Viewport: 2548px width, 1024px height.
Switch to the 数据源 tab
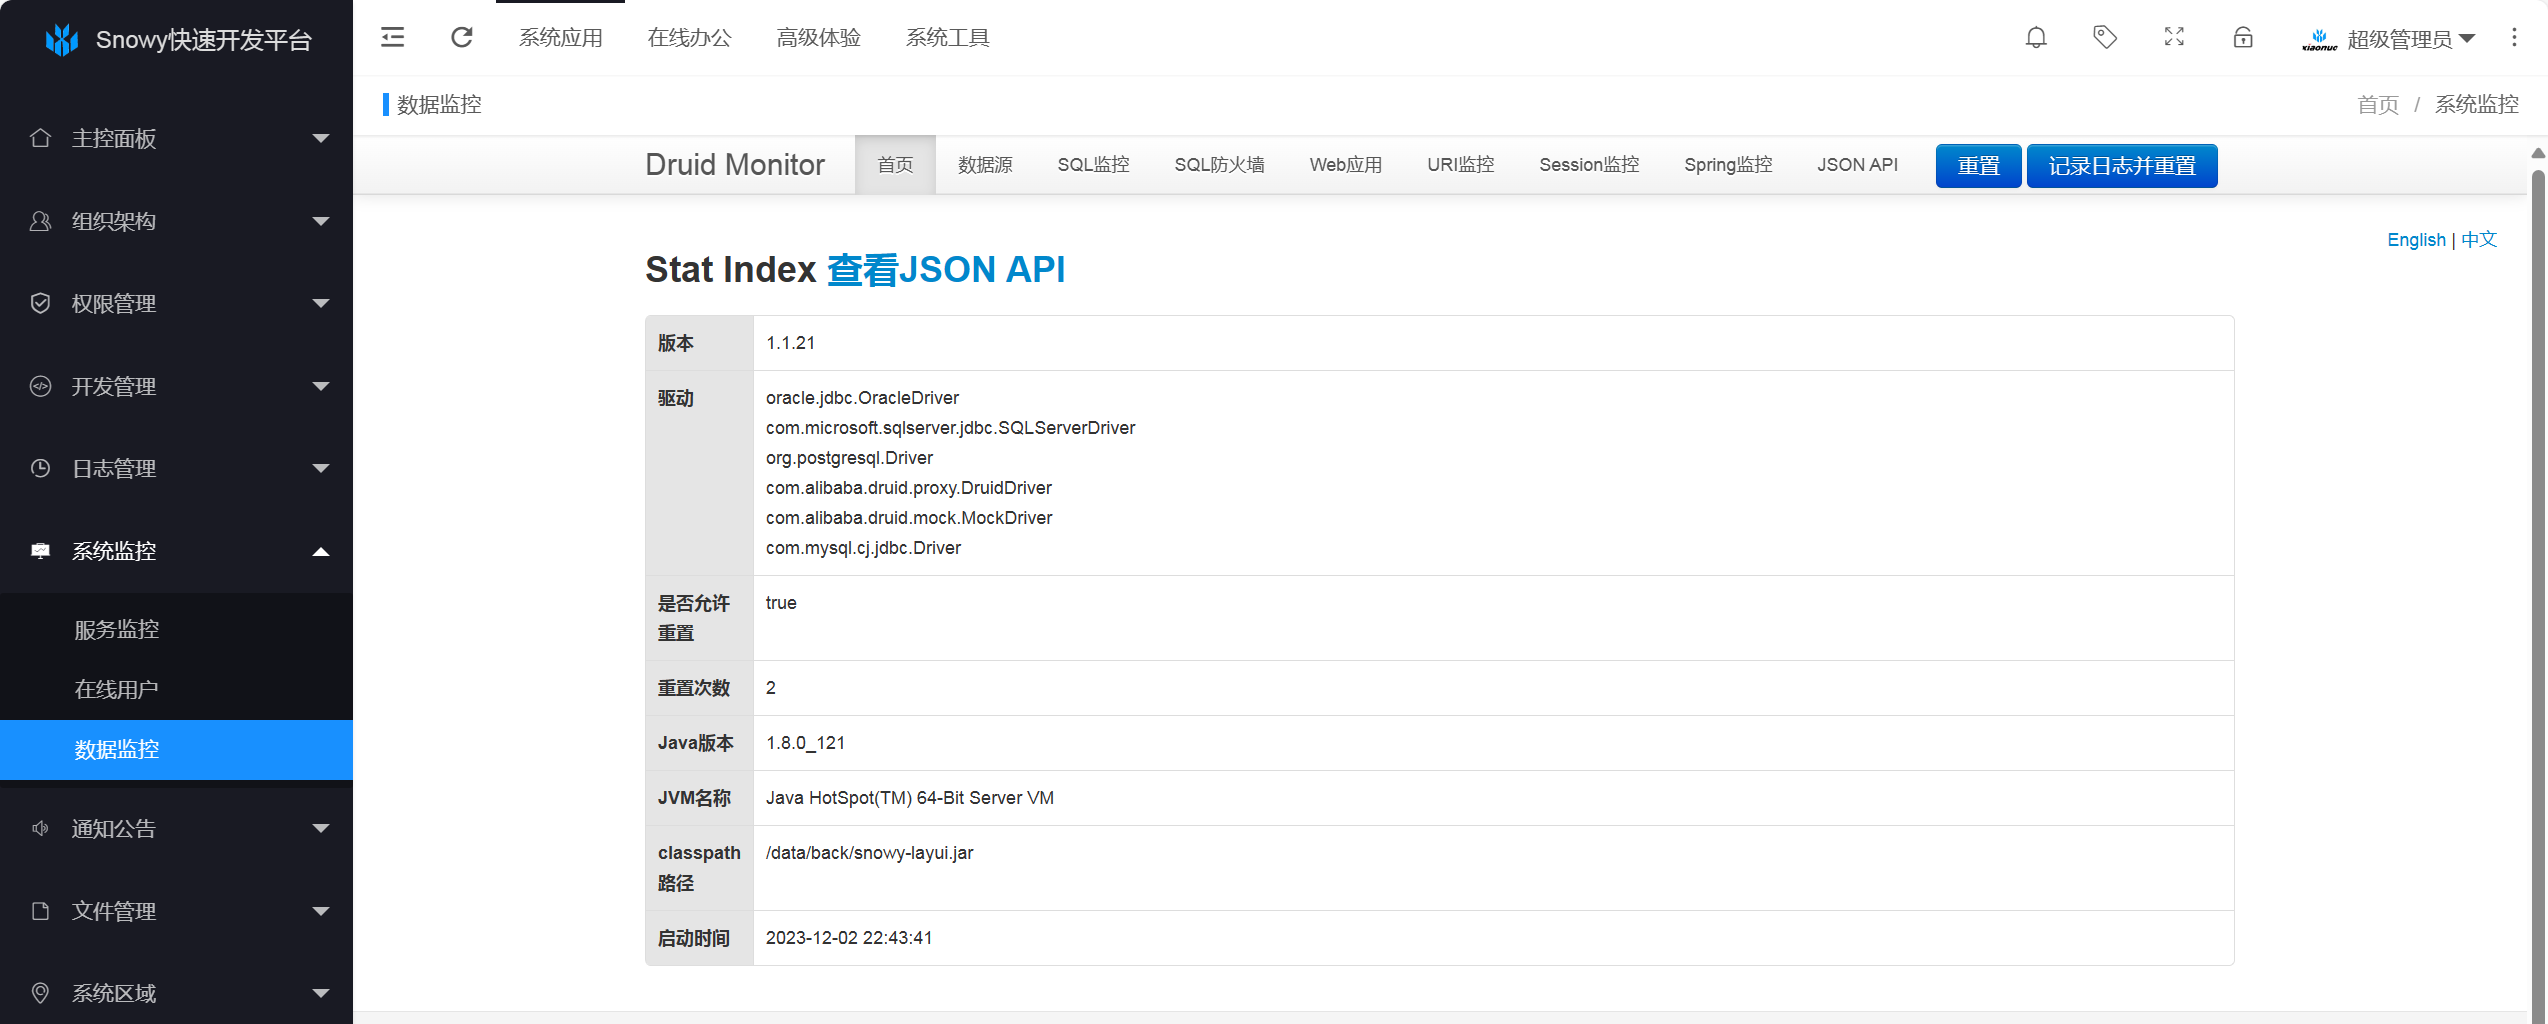[985, 165]
